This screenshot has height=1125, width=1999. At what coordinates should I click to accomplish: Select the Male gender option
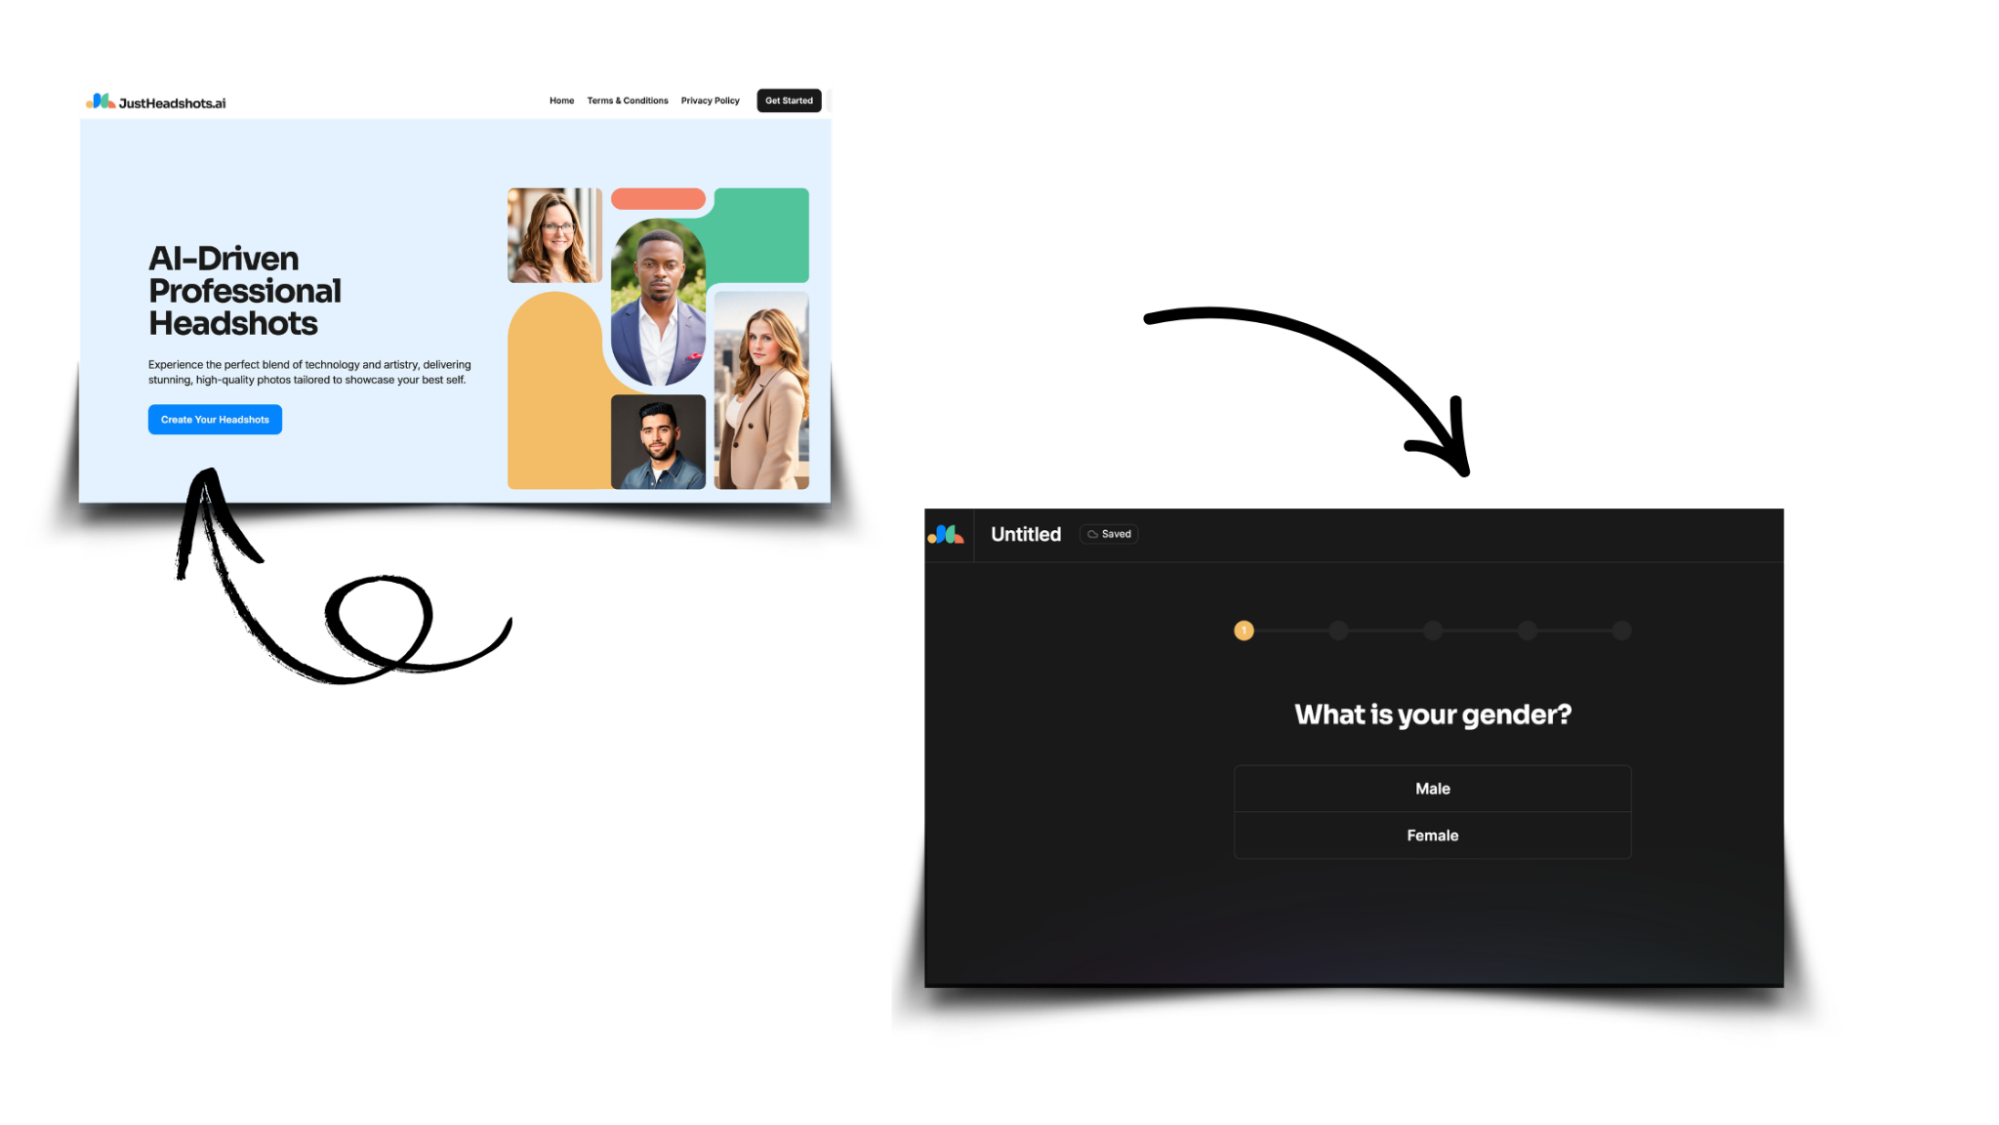pos(1432,789)
